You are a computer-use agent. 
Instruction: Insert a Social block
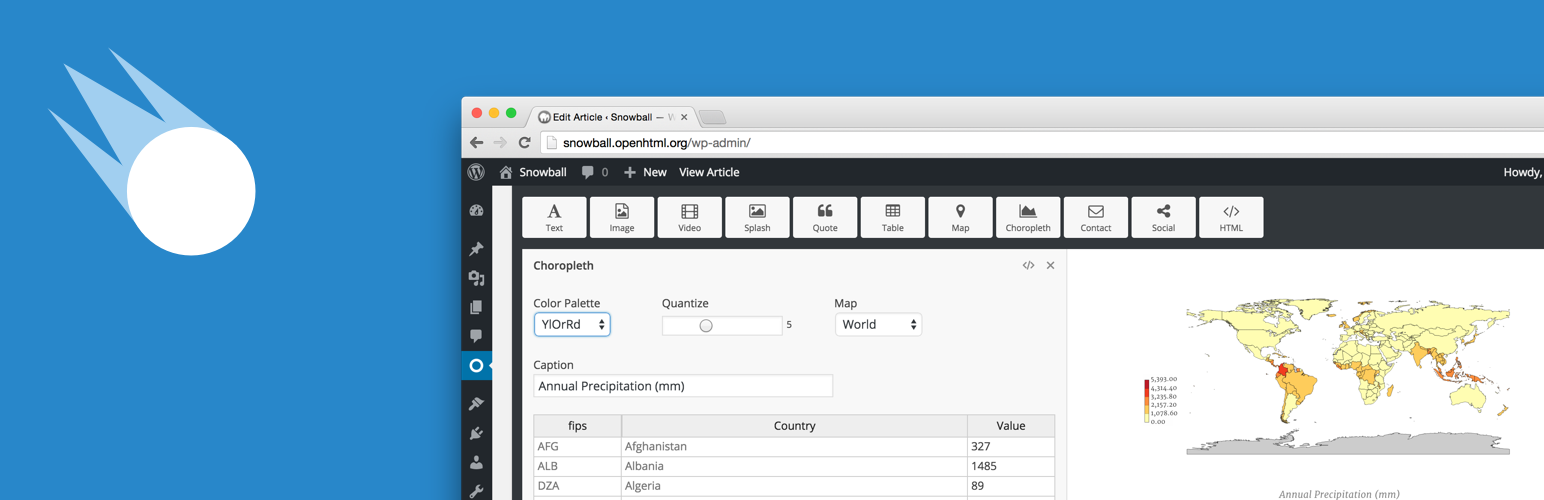[1163, 217]
